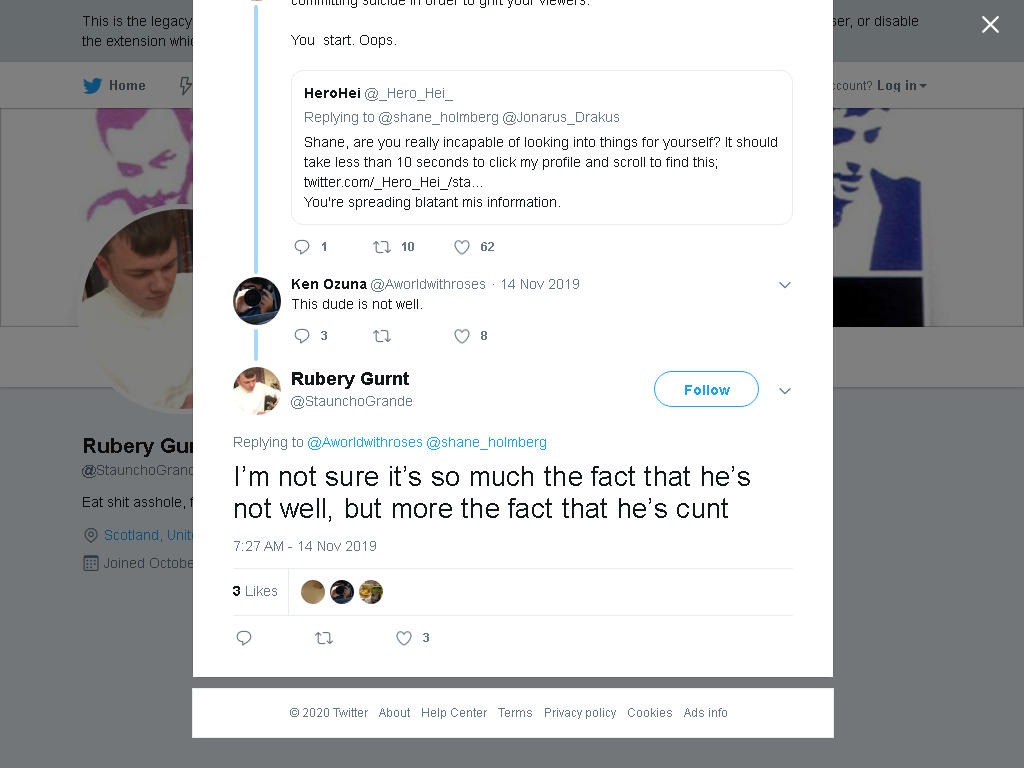Open @Aworldwithroses reply mention link

[x=364, y=442]
